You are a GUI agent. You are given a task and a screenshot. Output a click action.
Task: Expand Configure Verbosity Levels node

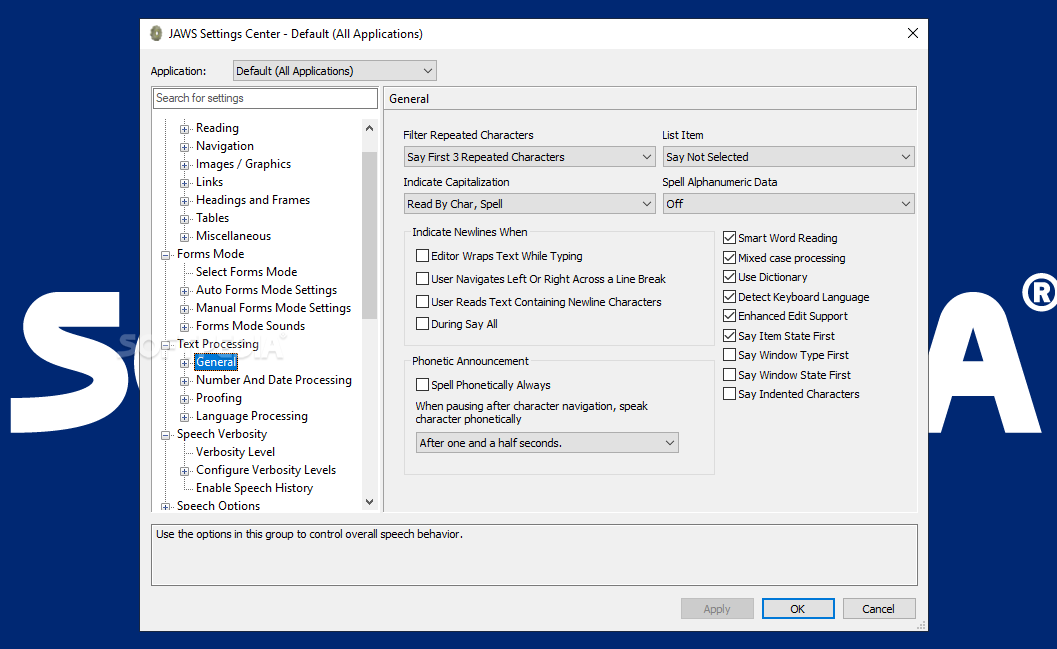[184, 471]
